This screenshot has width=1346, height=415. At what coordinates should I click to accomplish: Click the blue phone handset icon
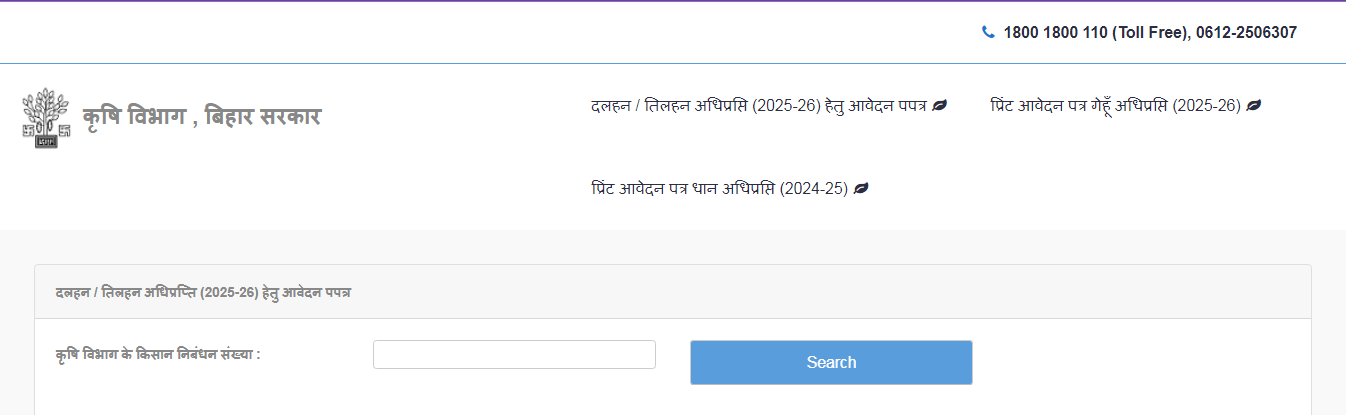(x=988, y=32)
